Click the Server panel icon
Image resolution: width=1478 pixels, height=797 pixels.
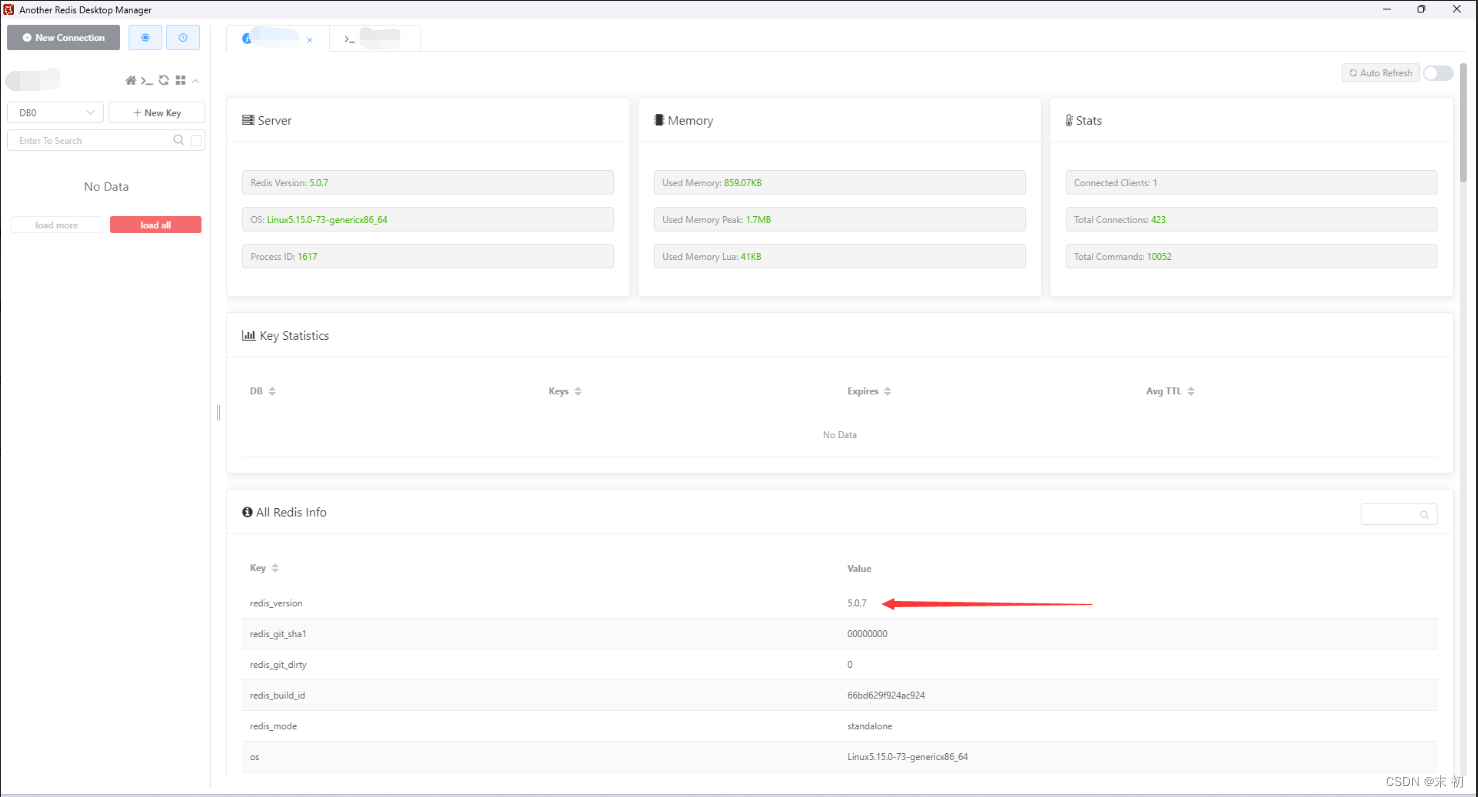(248, 120)
